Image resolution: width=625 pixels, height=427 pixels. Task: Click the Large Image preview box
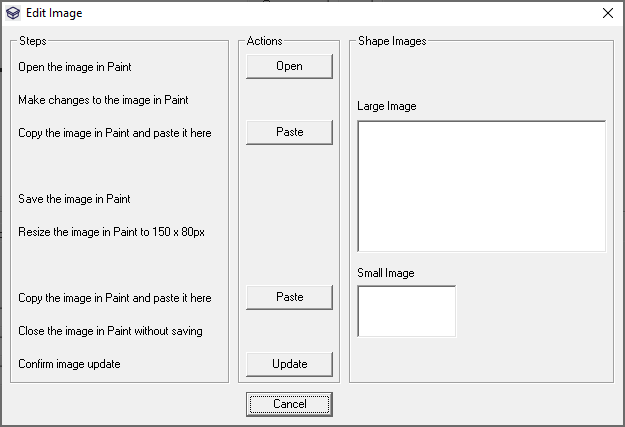pos(481,186)
